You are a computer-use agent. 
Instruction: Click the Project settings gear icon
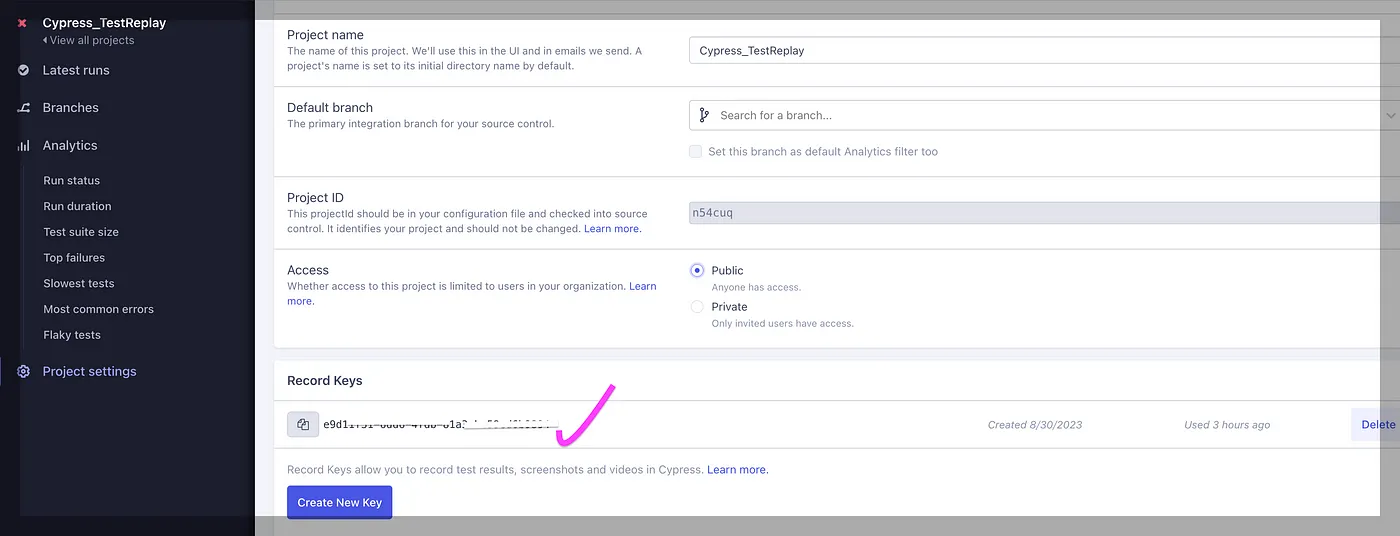pyautogui.click(x=23, y=371)
